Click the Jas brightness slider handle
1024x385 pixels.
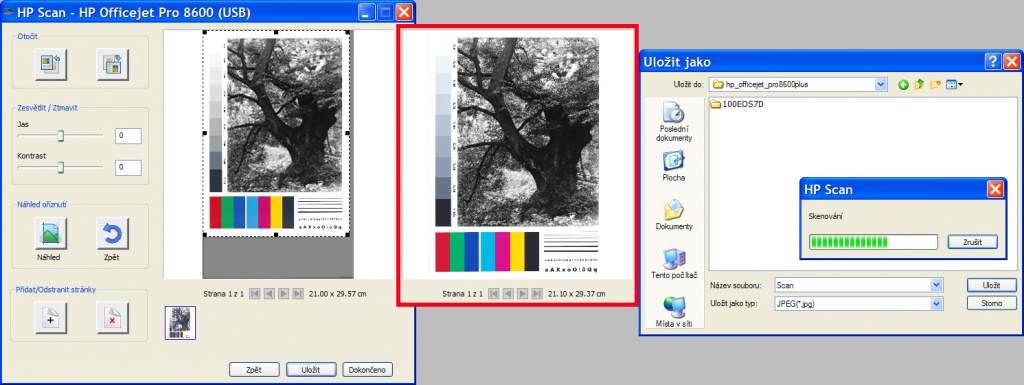[61, 135]
